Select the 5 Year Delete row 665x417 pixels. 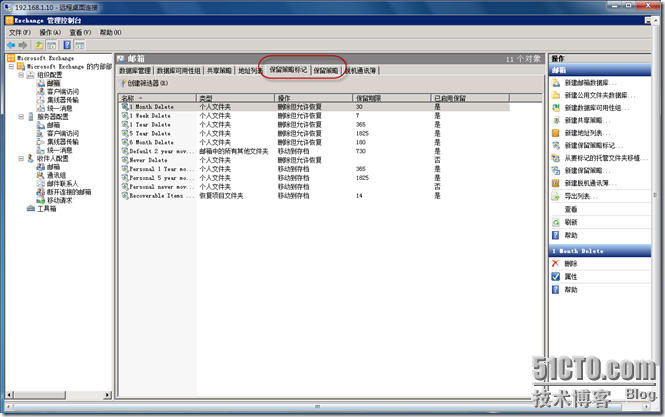(x=314, y=133)
